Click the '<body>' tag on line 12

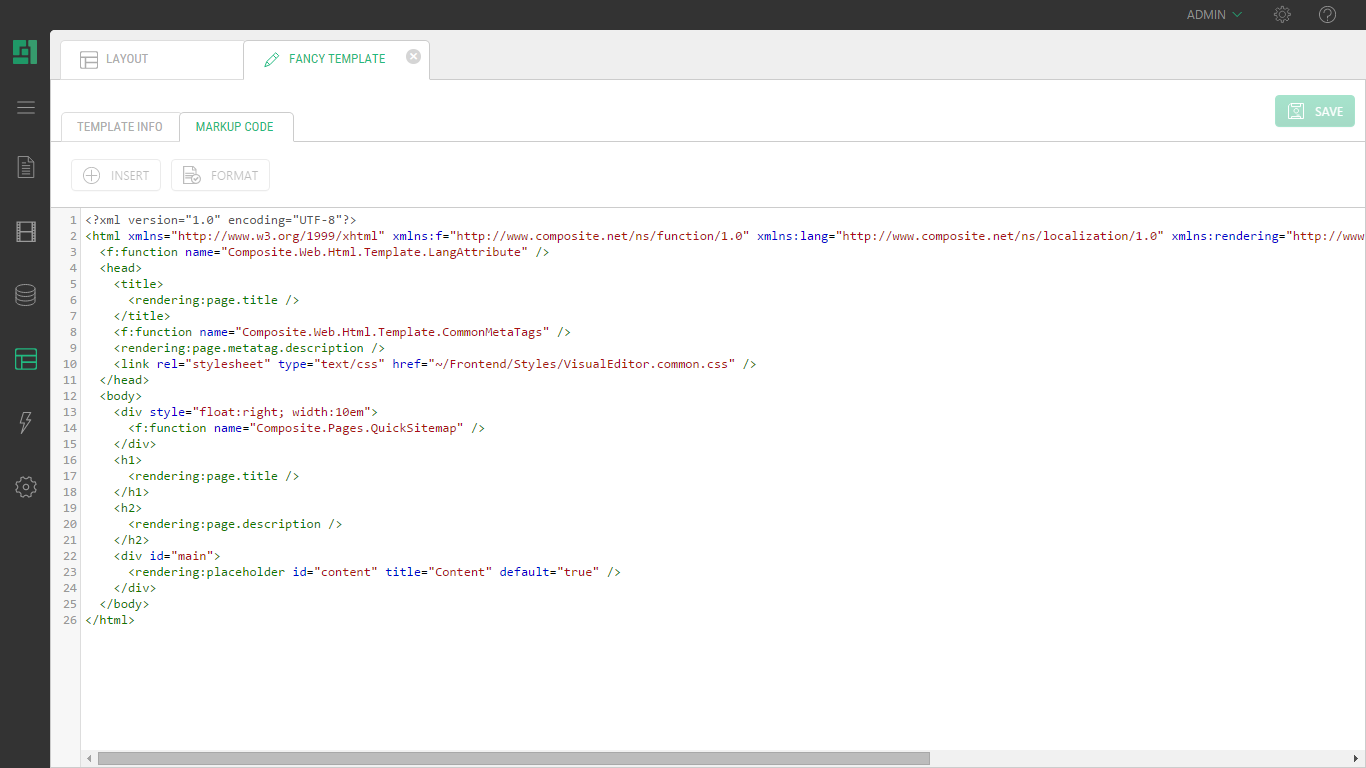click(x=121, y=396)
